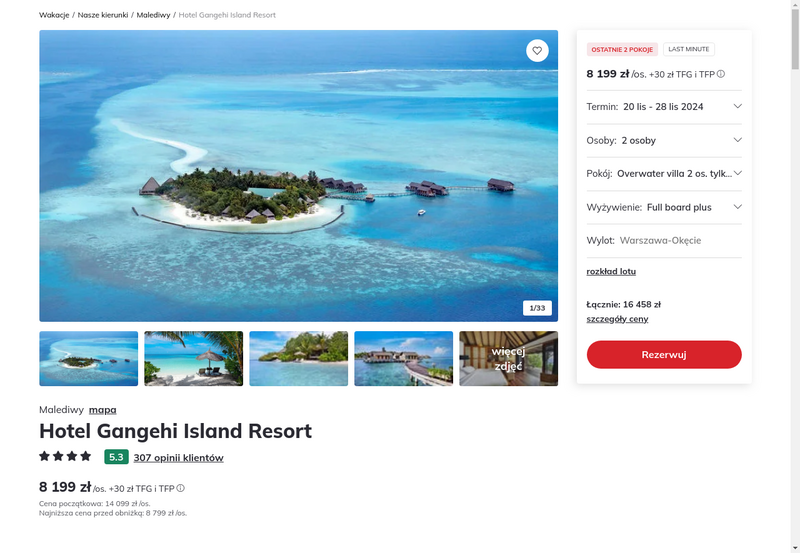Click info icon beside price under hotel name

coord(181,488)
